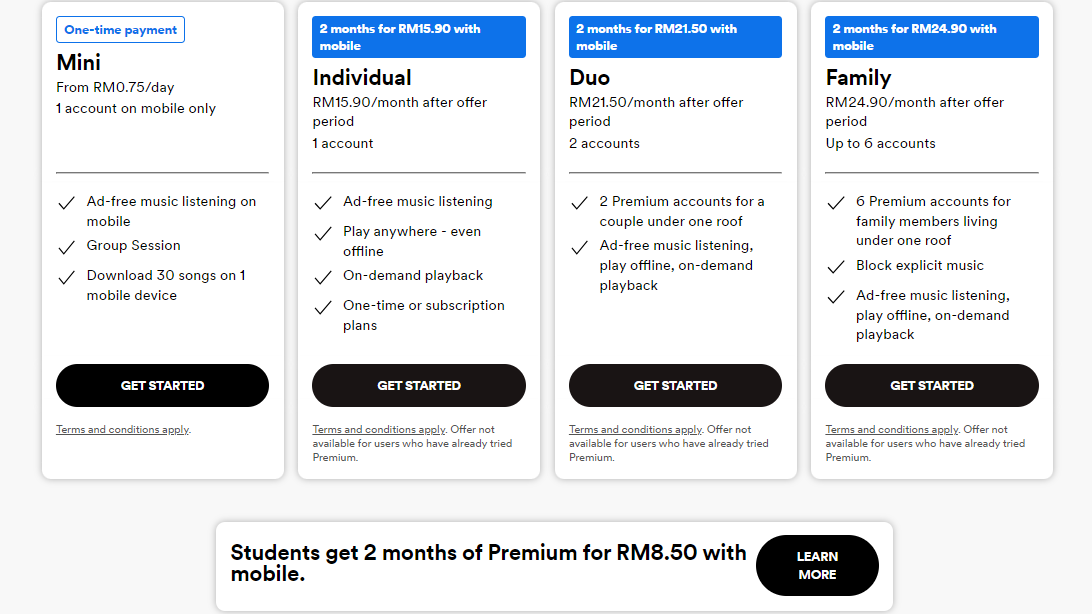Select the One-time payment badge on Mini plan

tap(120, 29)
